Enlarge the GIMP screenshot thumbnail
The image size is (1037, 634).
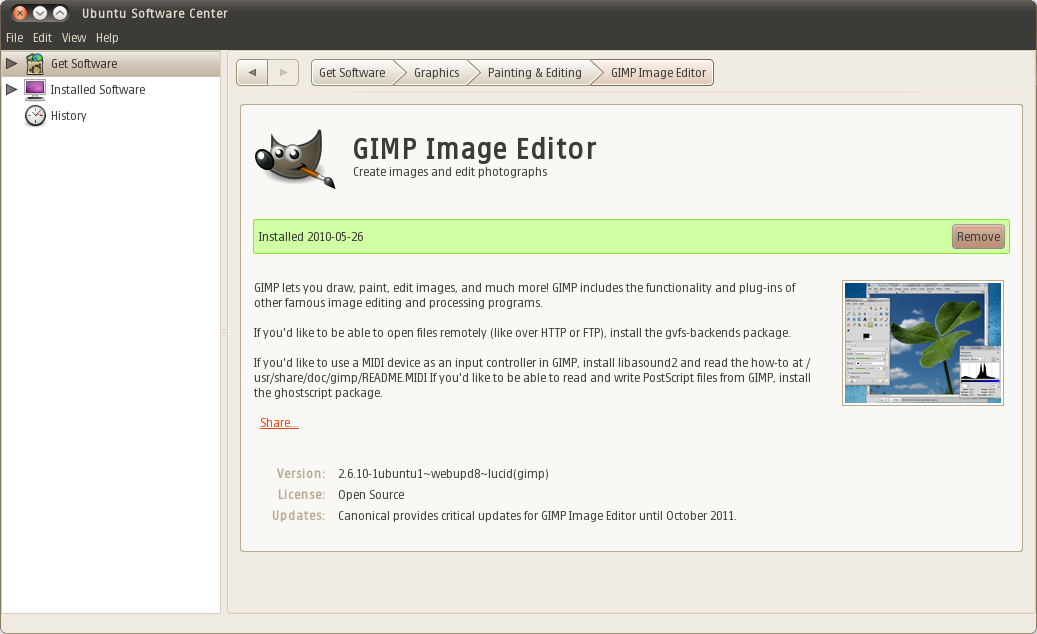[x=922, y=343]
